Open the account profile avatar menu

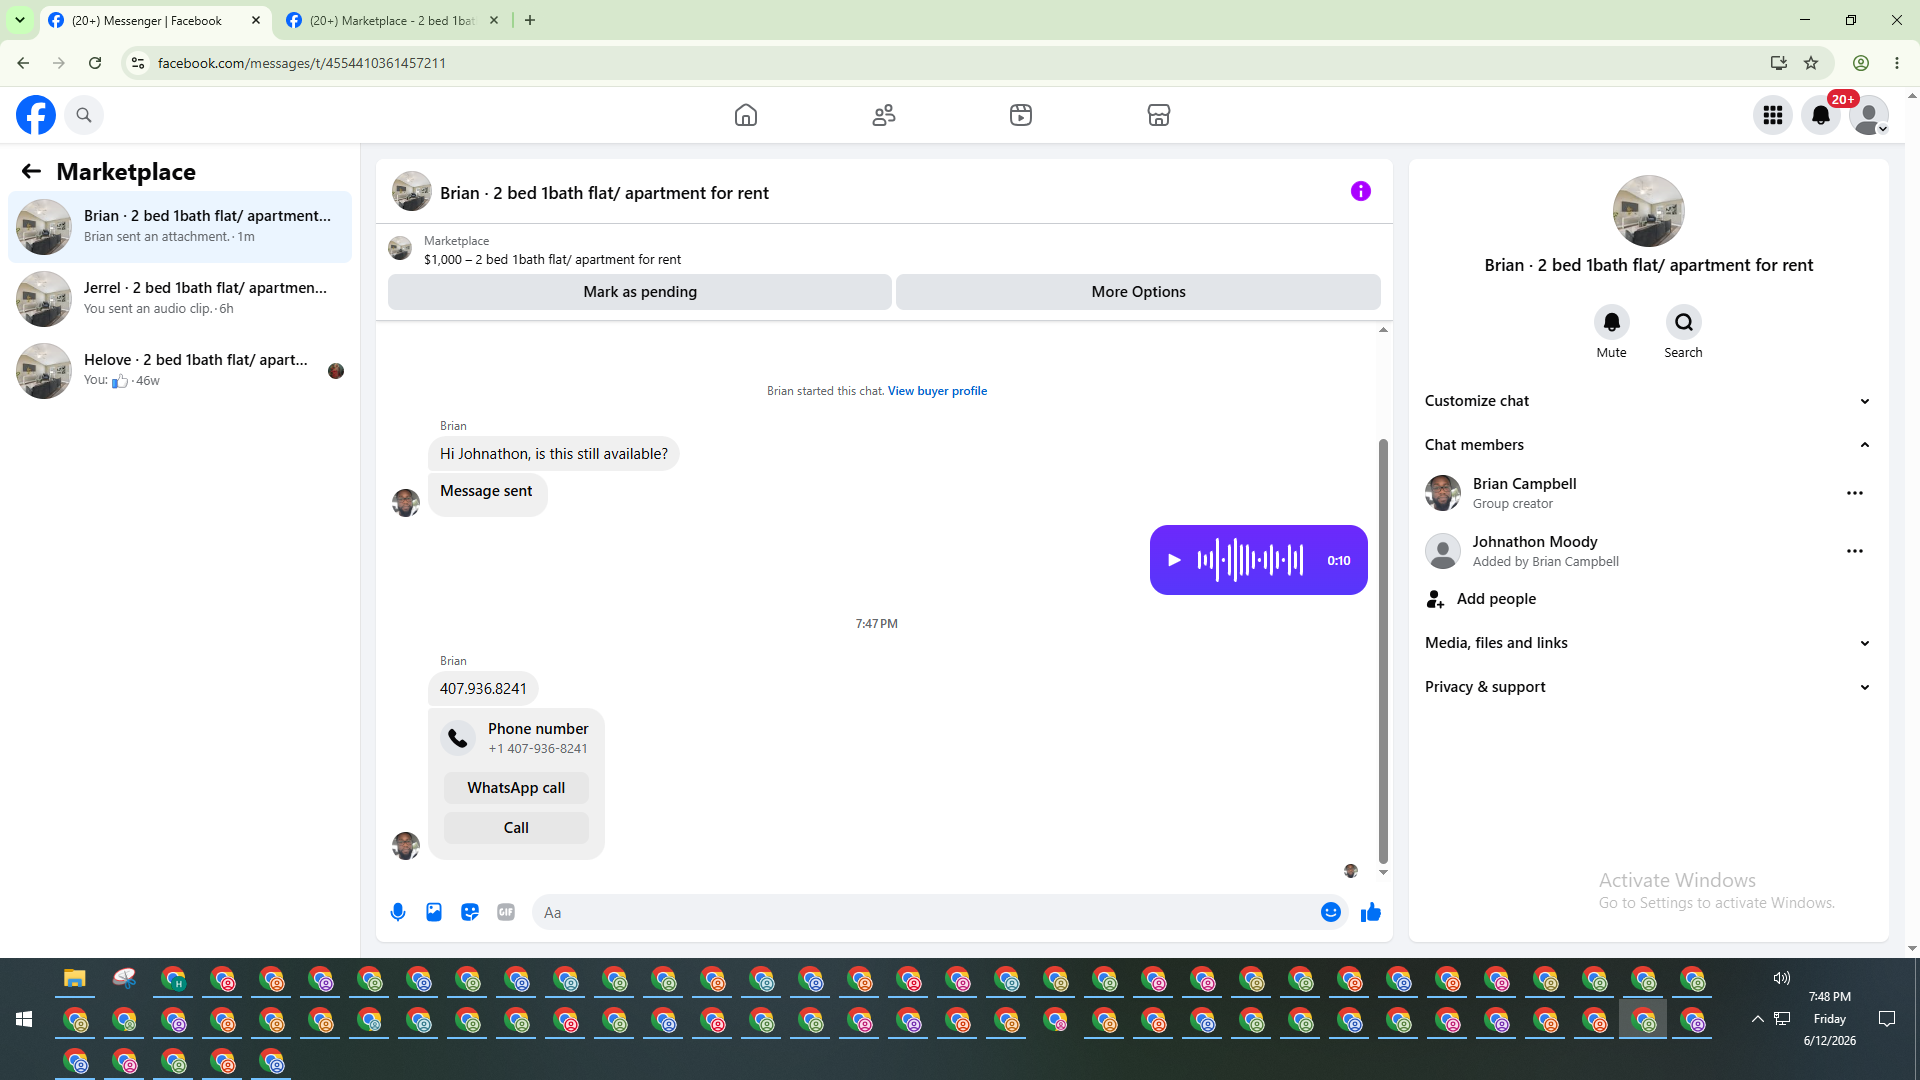click(1869, 115)
